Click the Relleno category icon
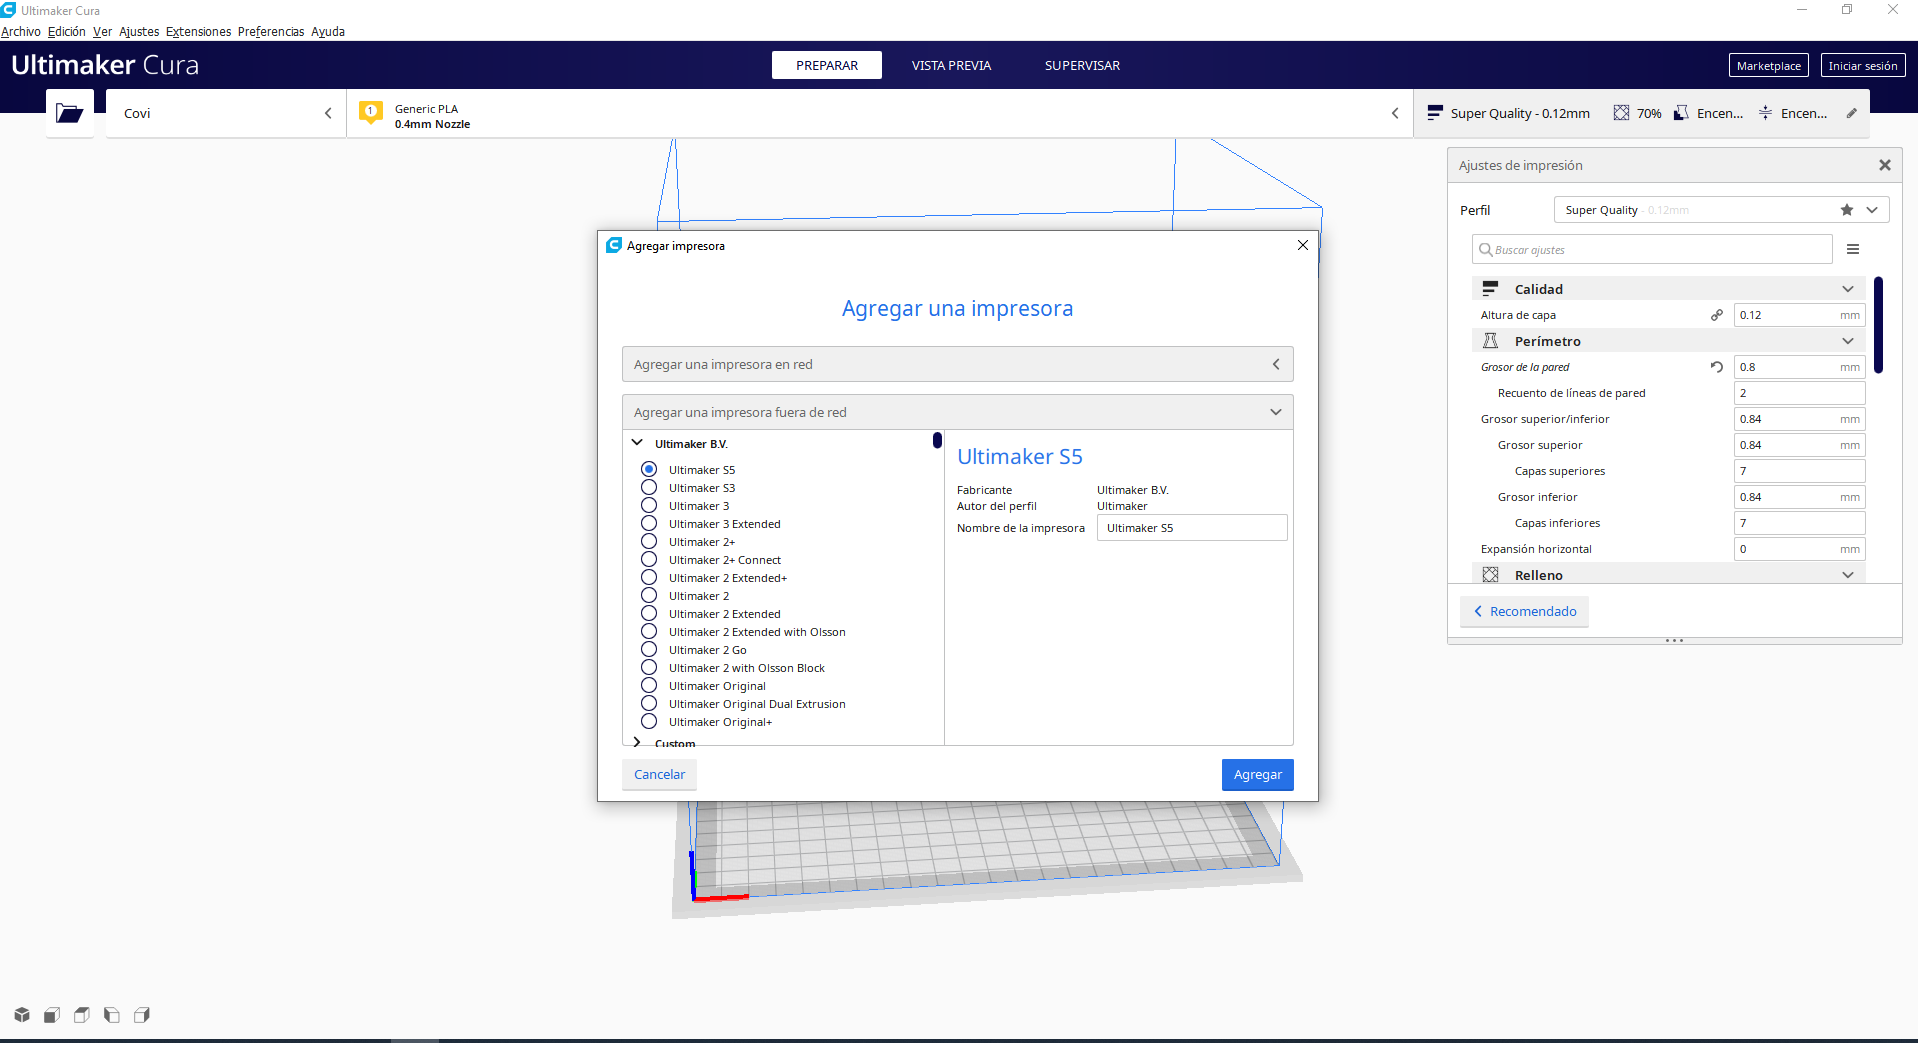 (1490, 575)
